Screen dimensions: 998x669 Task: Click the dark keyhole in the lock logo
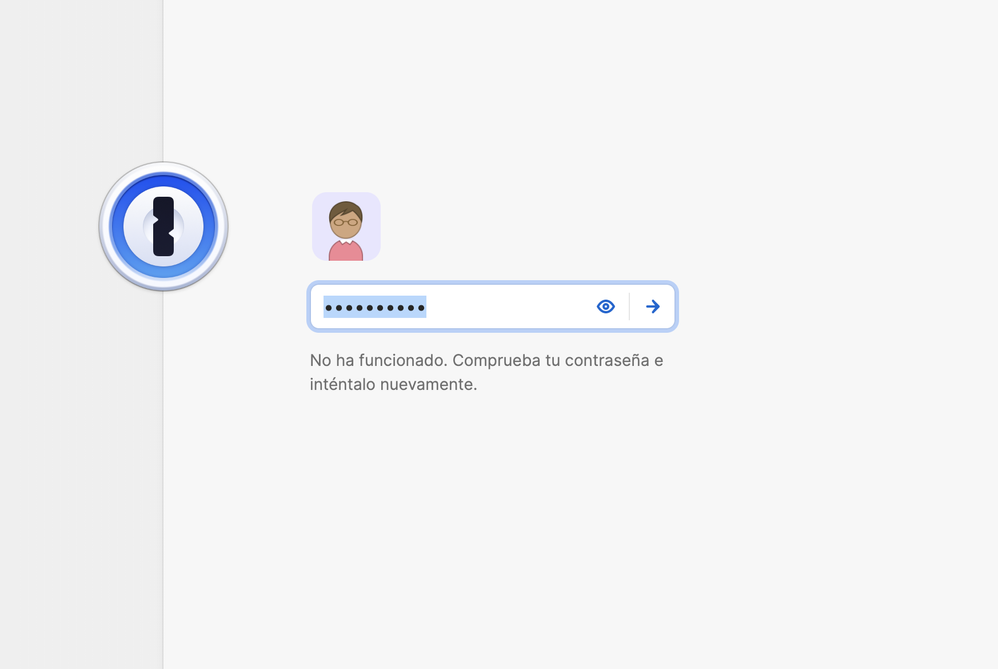(x=163, y=226)
